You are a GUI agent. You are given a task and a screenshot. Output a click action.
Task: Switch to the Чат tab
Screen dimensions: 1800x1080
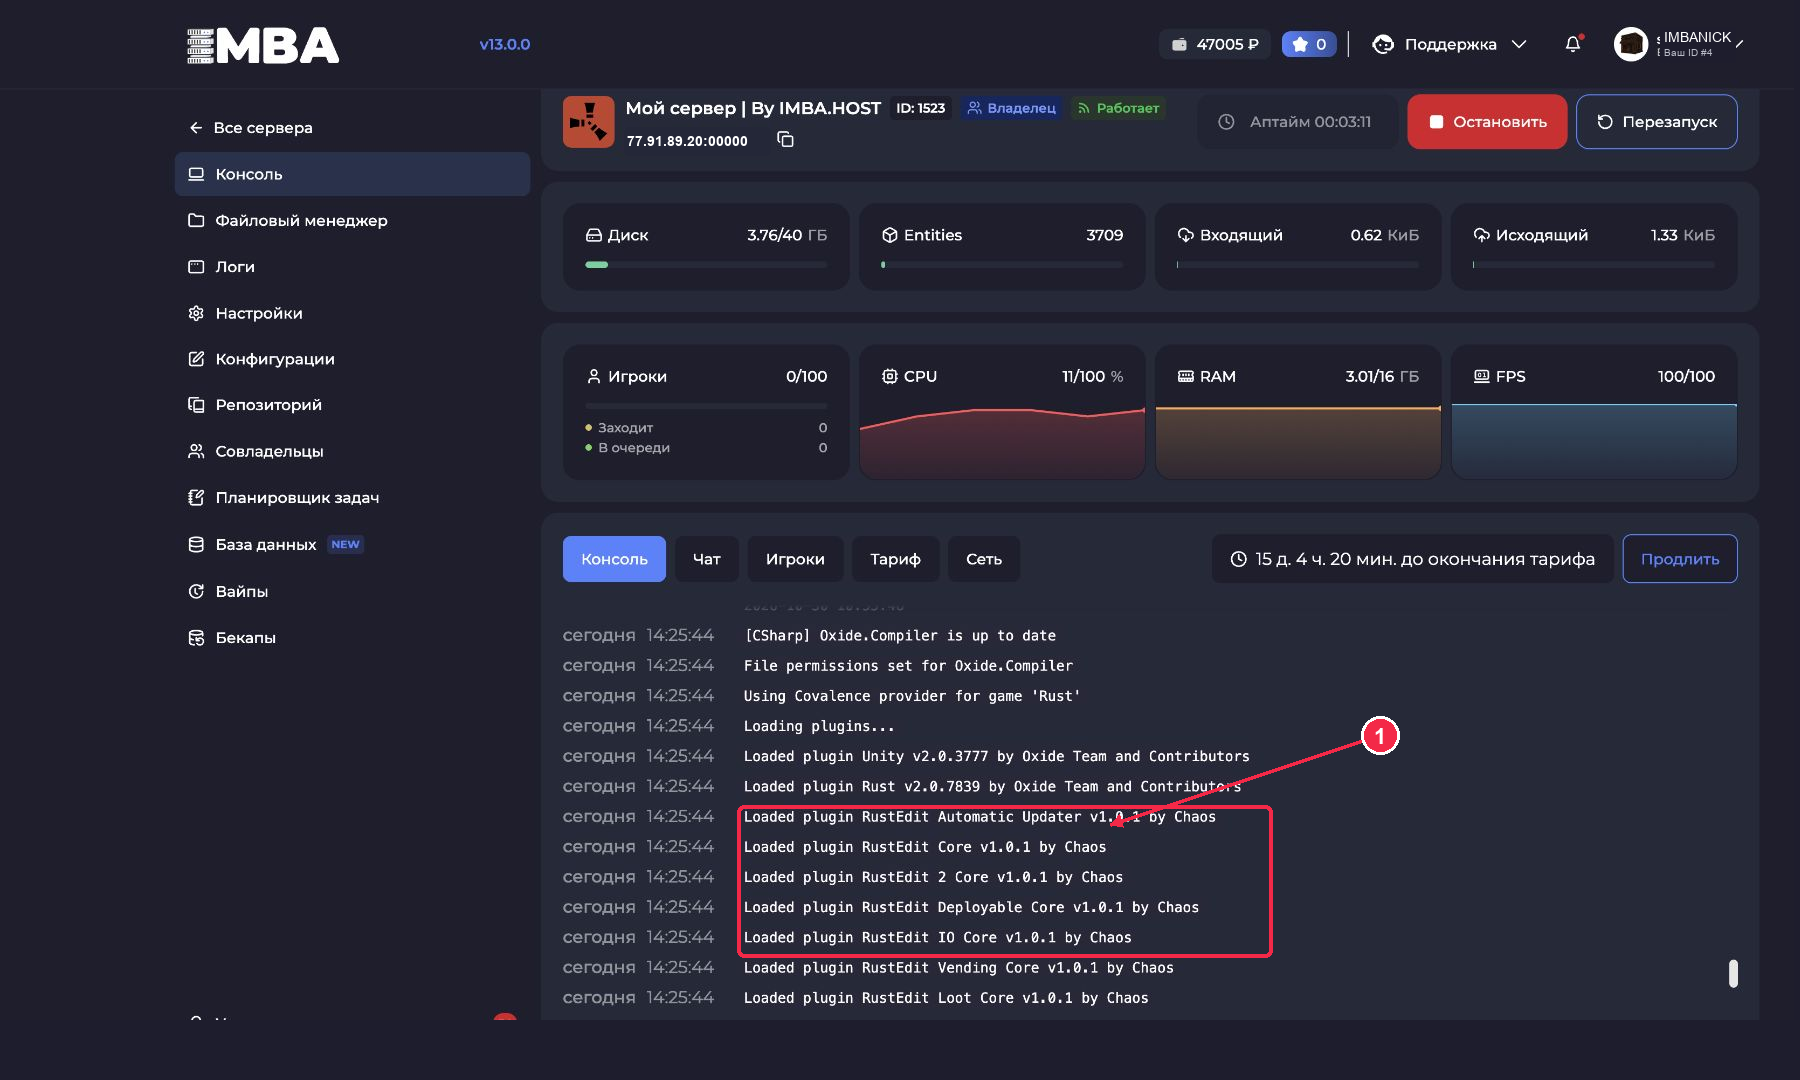click(707, 559)
